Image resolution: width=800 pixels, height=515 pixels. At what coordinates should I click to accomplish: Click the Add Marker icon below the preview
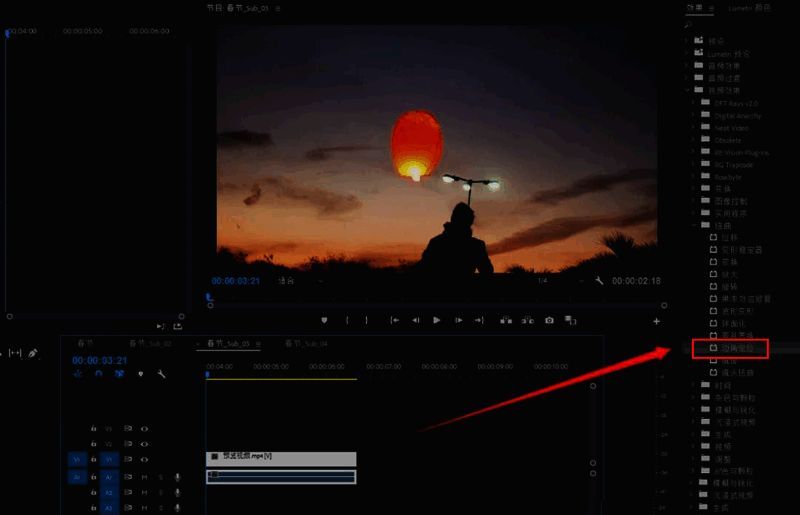324,320
